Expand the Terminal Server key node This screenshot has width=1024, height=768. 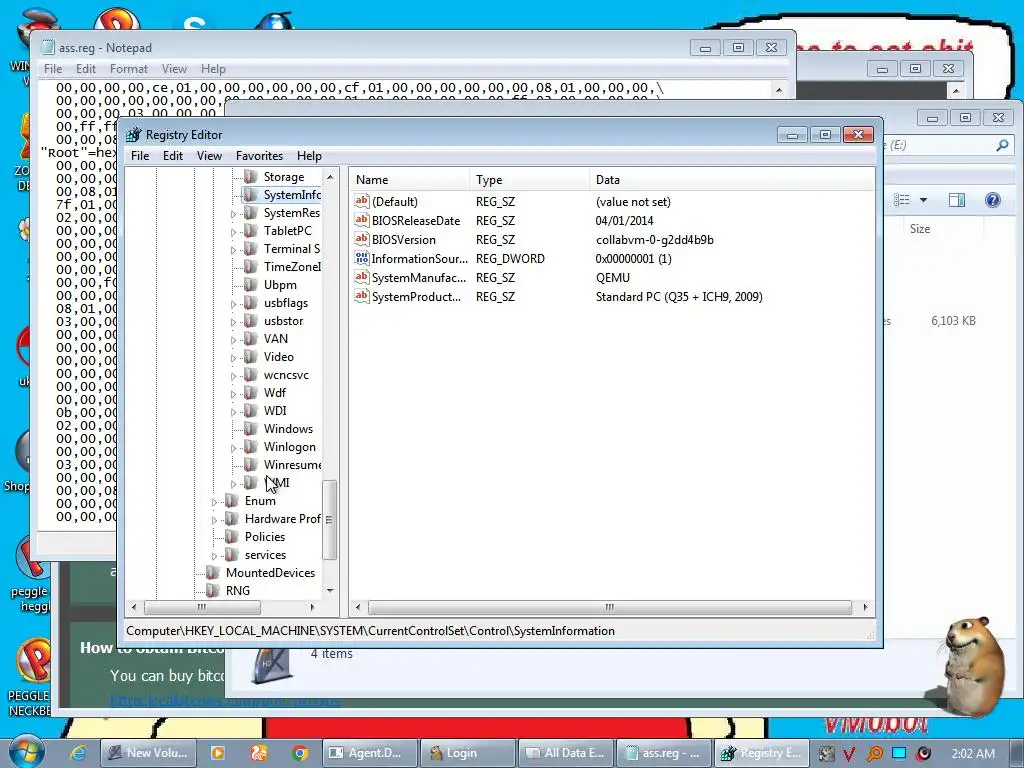pos(233,249)
